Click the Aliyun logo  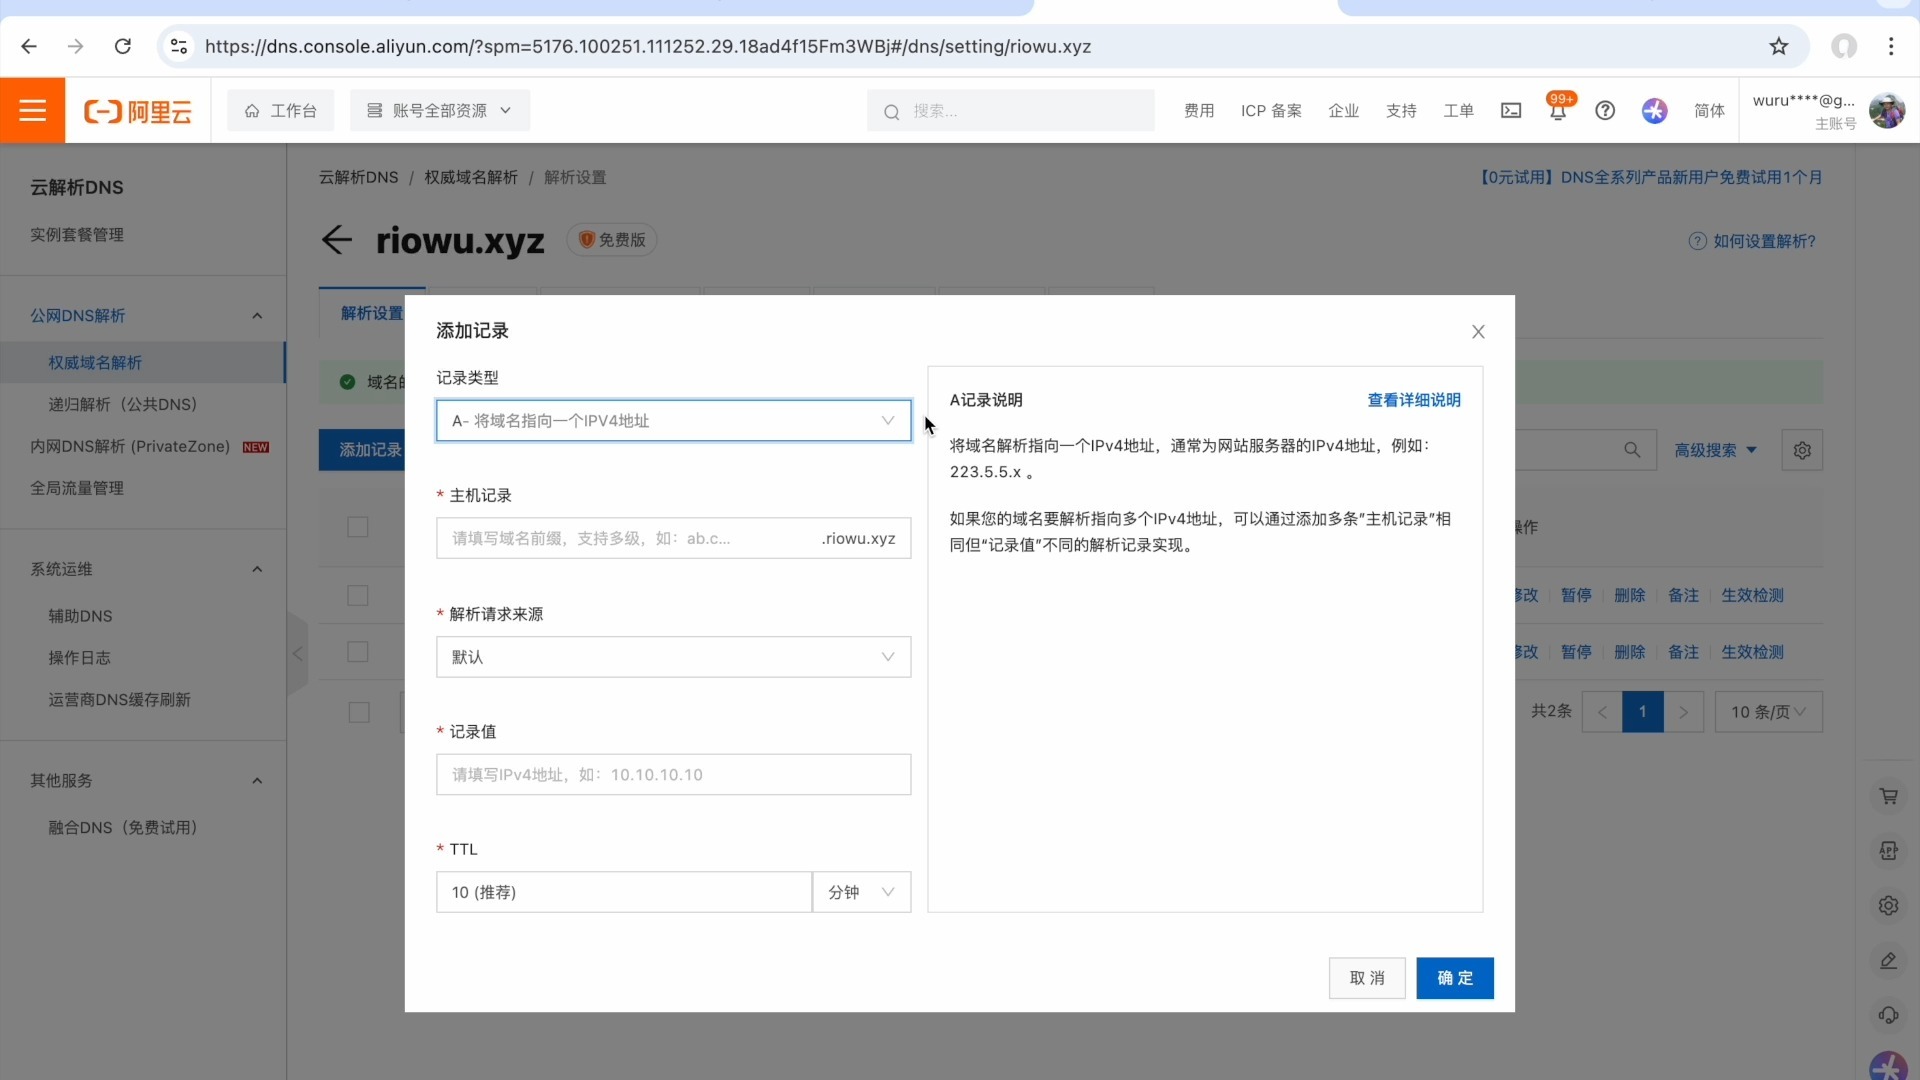coord(138,111)
